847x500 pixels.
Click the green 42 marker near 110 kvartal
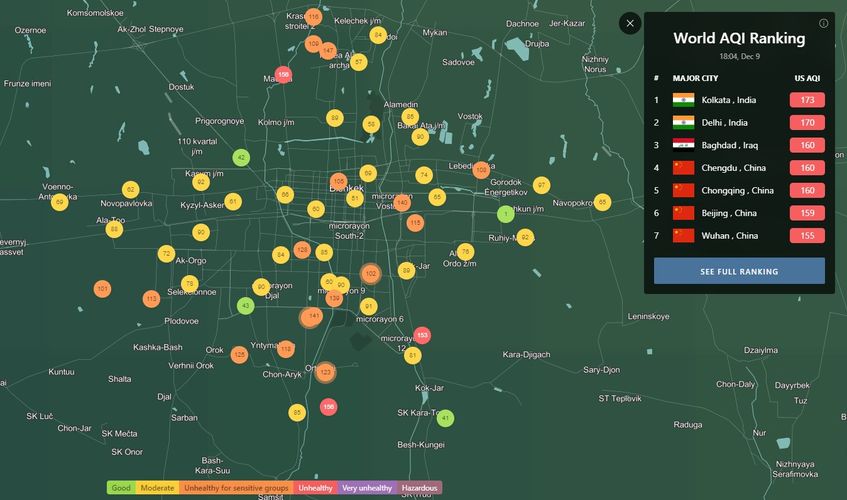241,157
